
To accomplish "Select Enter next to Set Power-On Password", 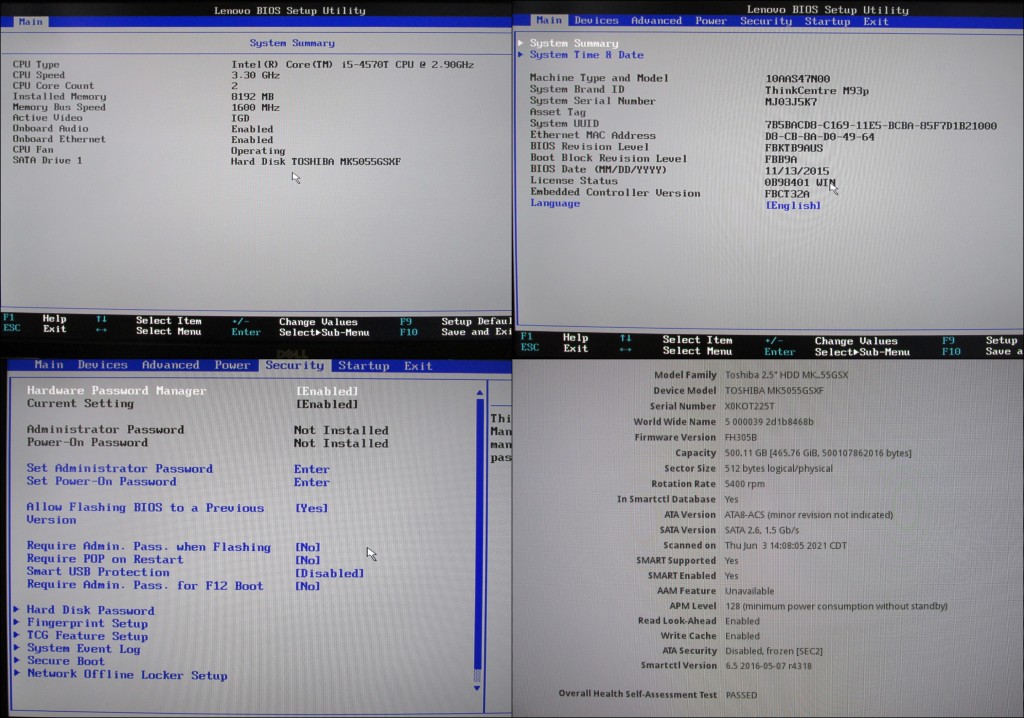I will pyautogui.click(x=312, y=482).
